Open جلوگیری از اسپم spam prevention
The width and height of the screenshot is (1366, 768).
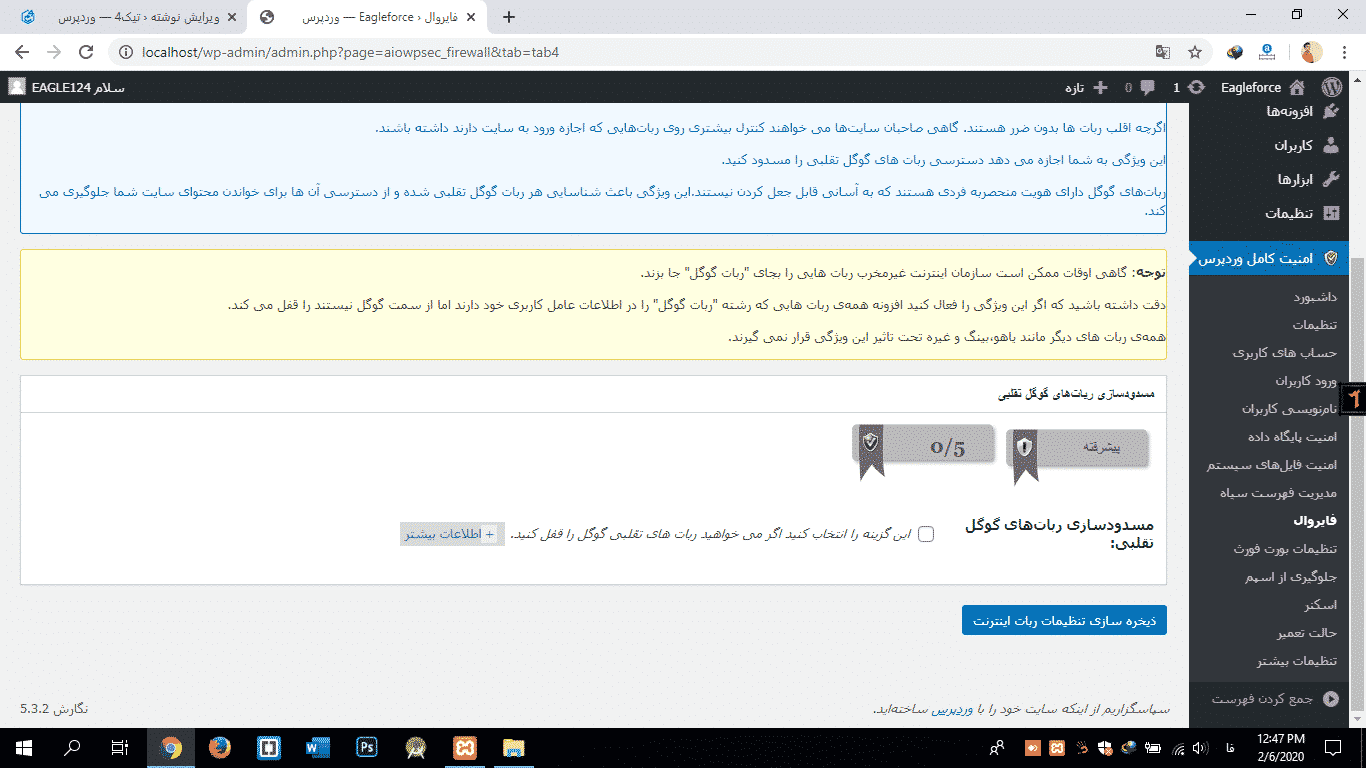[1290, 577]
